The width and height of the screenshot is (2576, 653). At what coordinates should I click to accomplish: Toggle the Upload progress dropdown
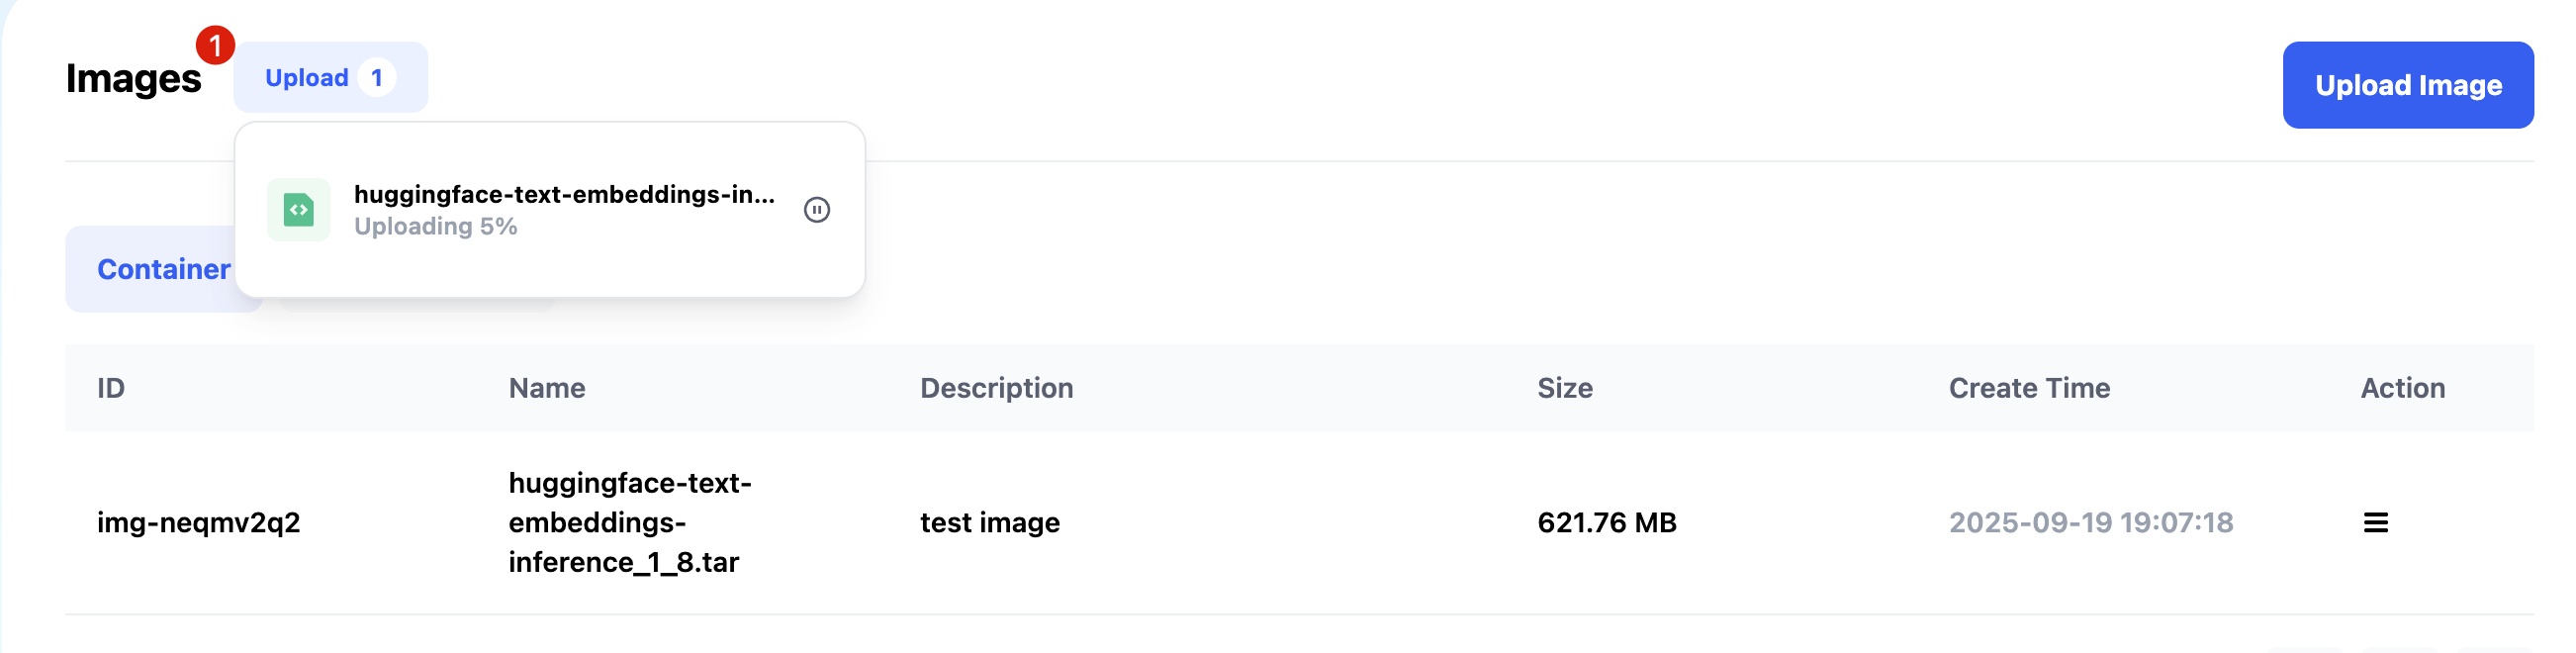tap(307, 78)
